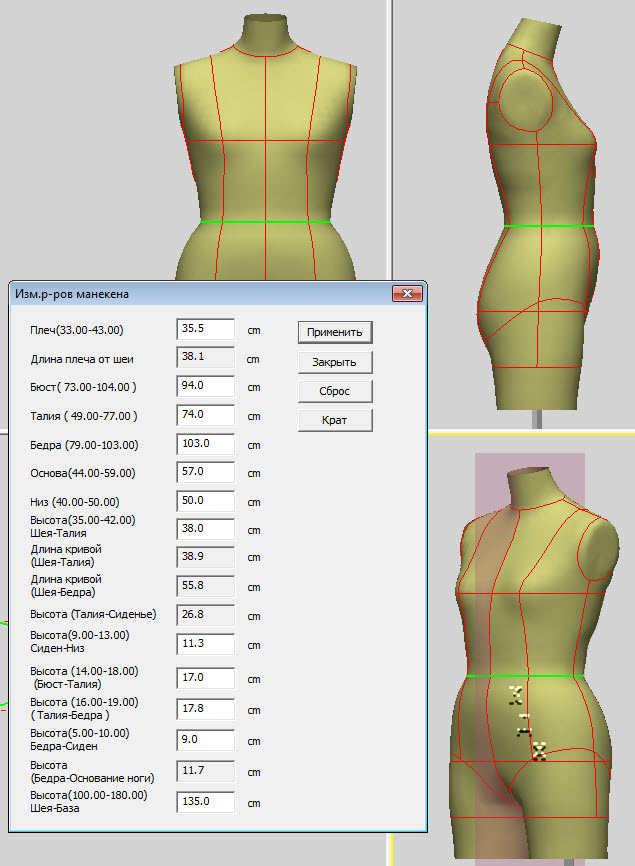The height and width of the screenshot is (866, 635).
Task: Select the Бедра-Основание ноги field showing 11.7
Action: pyautogui.click(x=205, y=771)
